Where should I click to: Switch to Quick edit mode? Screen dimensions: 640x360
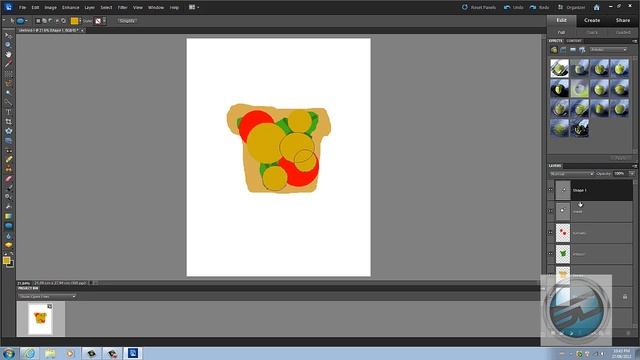[x=592, y=32]
